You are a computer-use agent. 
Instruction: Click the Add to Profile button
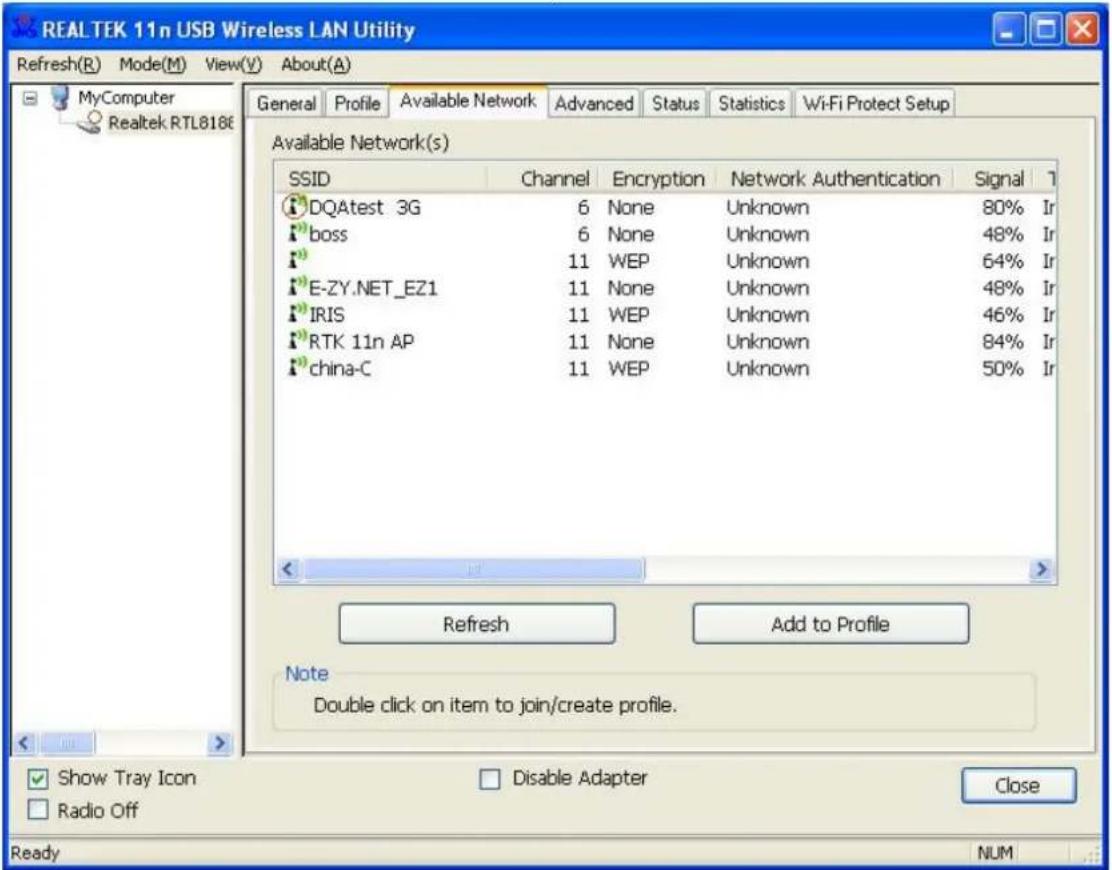pyautogui.click(x=830, y=624)
